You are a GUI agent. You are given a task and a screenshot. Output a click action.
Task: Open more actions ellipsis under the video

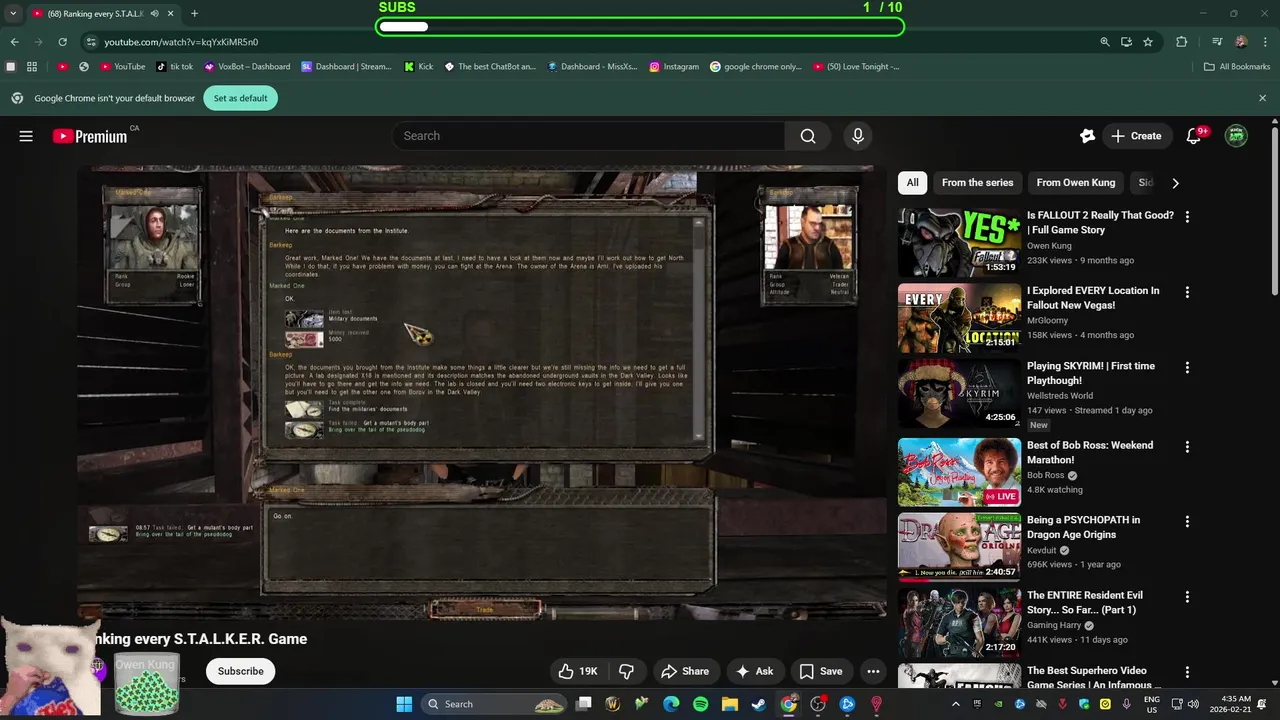click(x=873, y=671)
